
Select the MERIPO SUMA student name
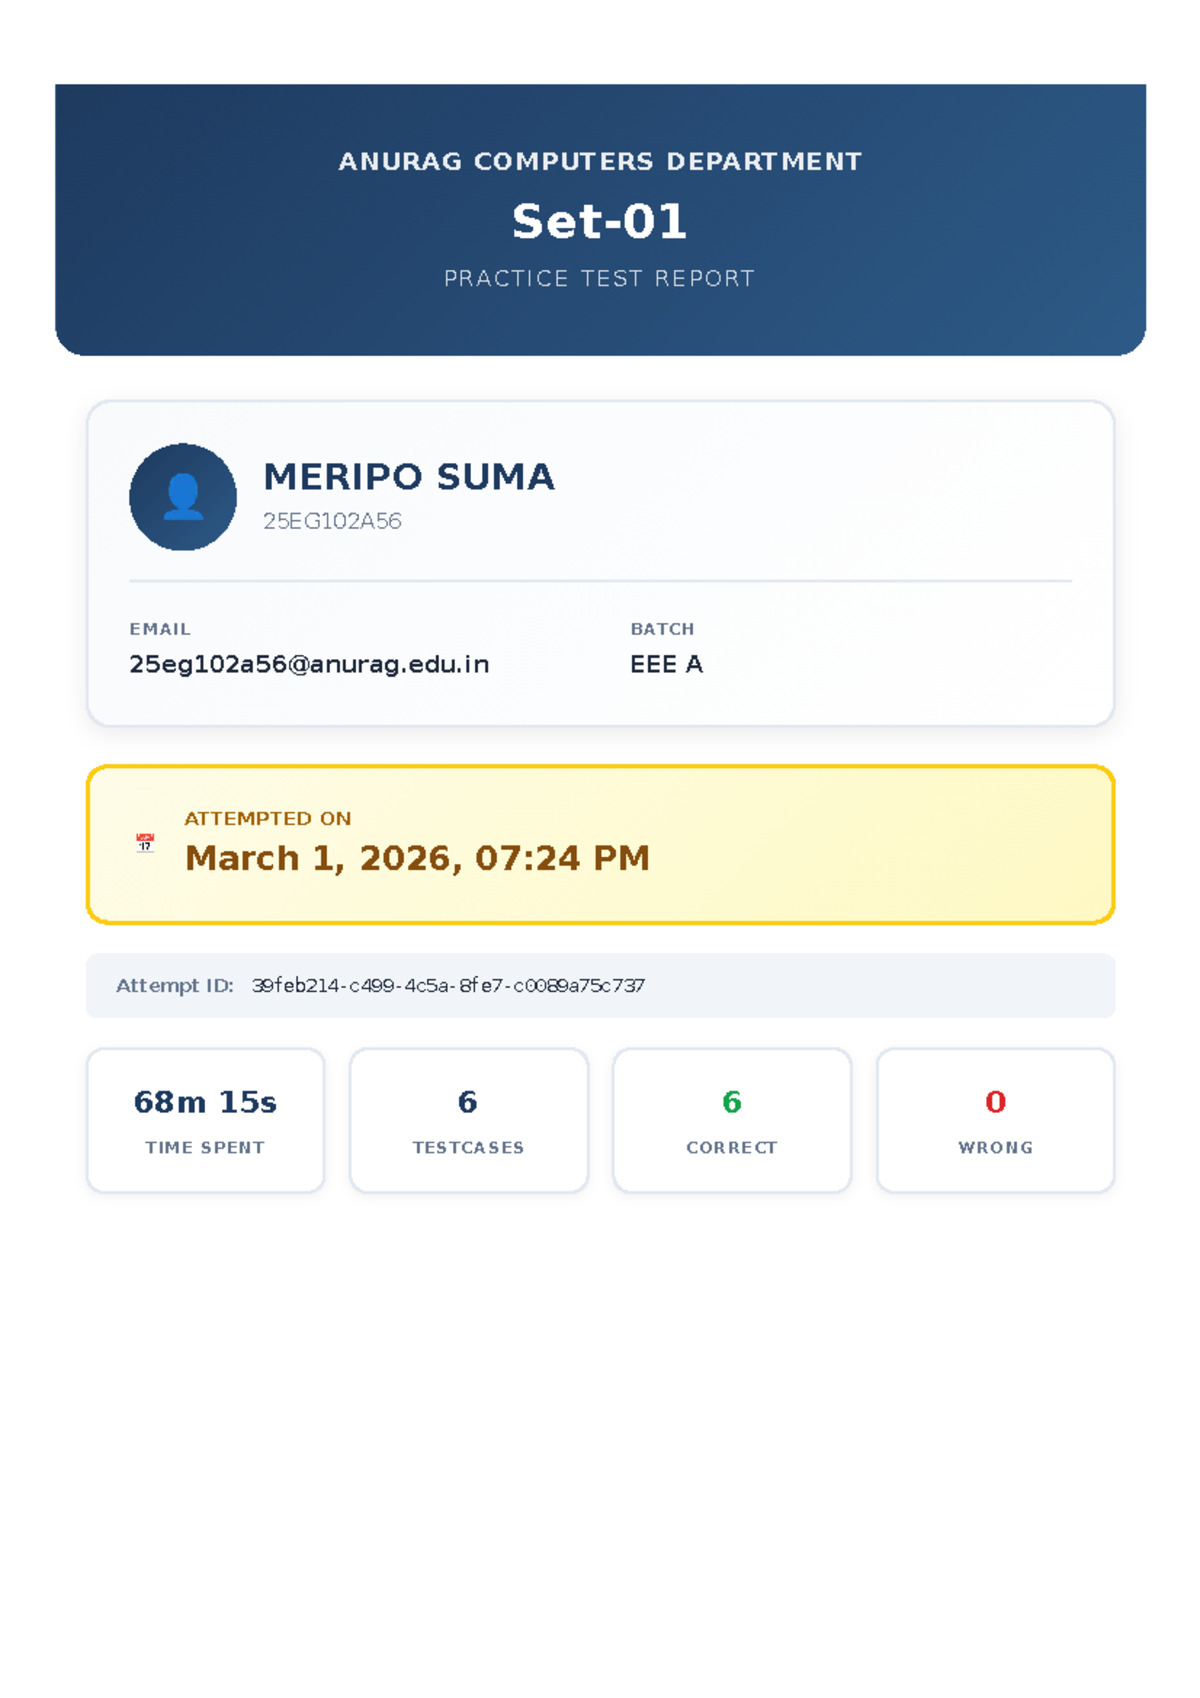pos(408,477)
